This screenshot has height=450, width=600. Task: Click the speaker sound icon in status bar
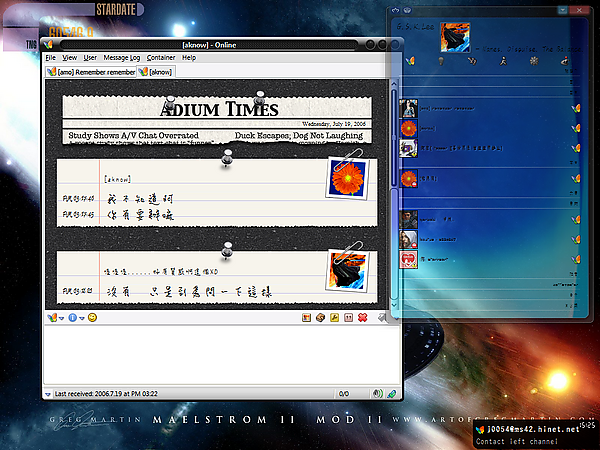[x=379, y=394]
